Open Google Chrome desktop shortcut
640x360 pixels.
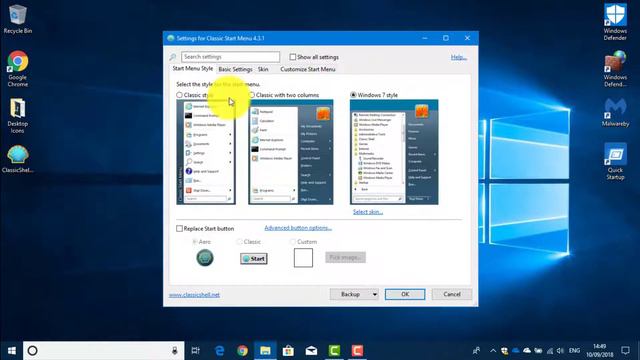[18, 69]
